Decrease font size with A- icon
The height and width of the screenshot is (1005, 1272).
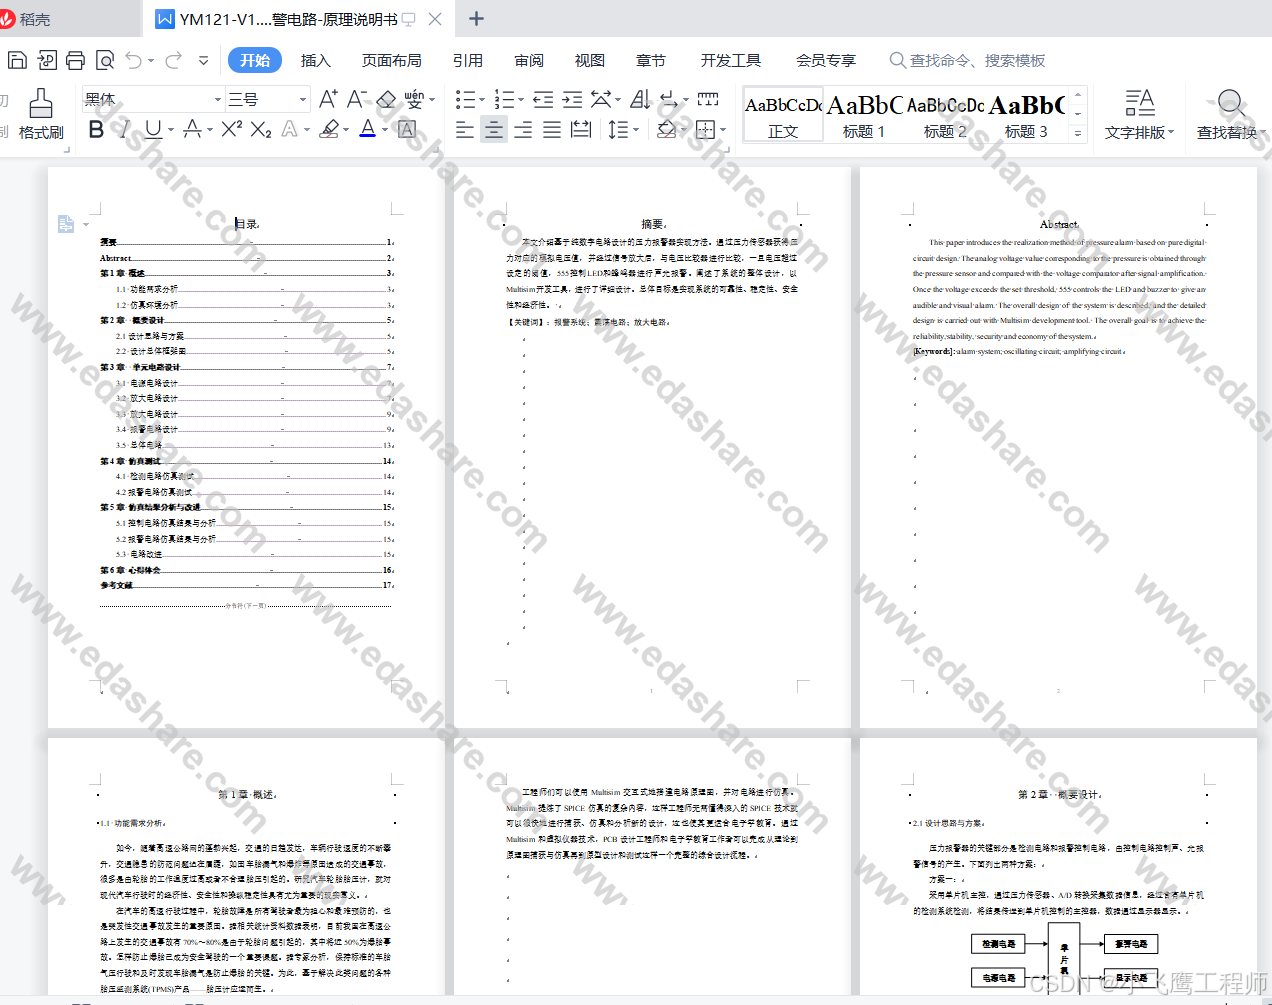[356, 99]
